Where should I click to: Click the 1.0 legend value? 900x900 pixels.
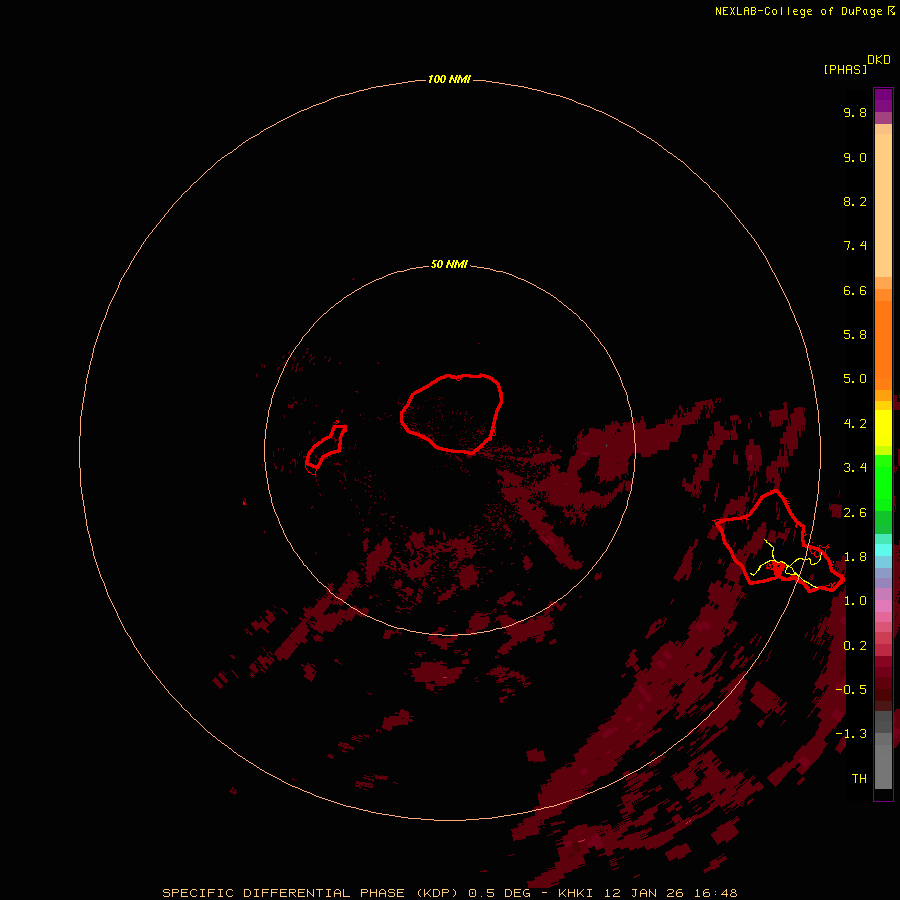855,601
